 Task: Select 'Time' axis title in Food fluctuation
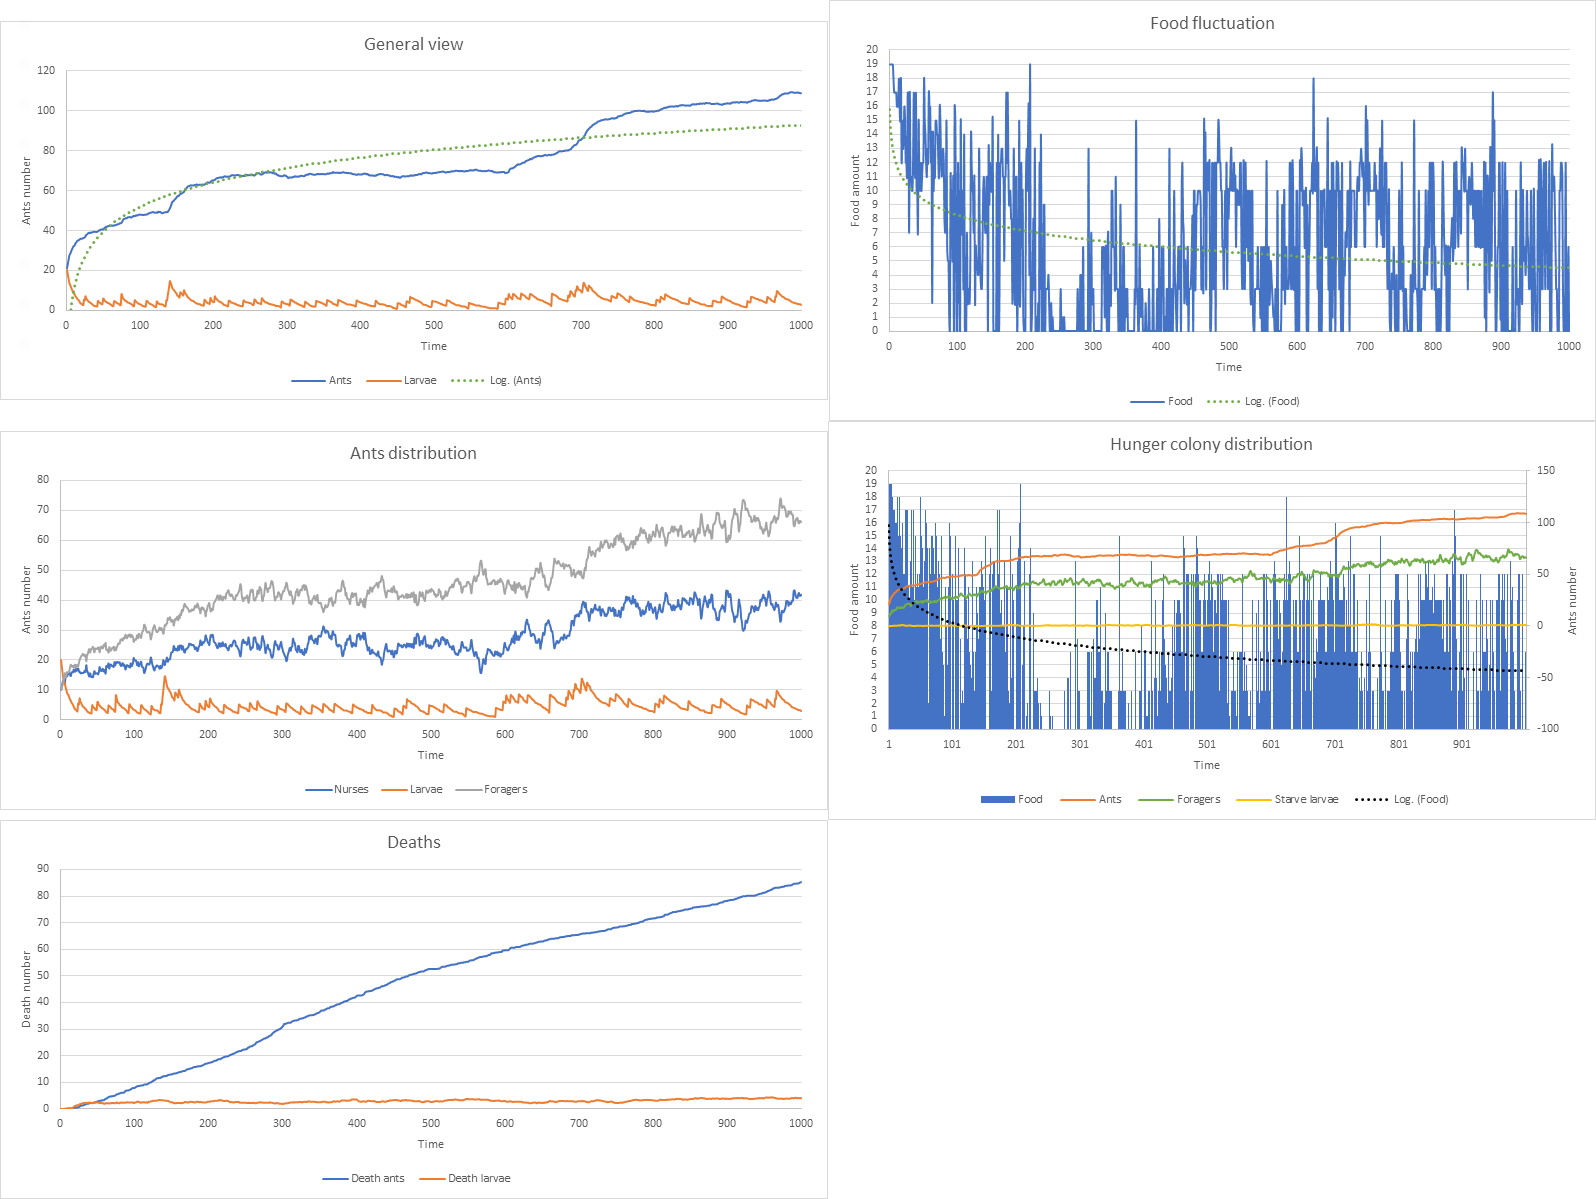coord(1229,367)
